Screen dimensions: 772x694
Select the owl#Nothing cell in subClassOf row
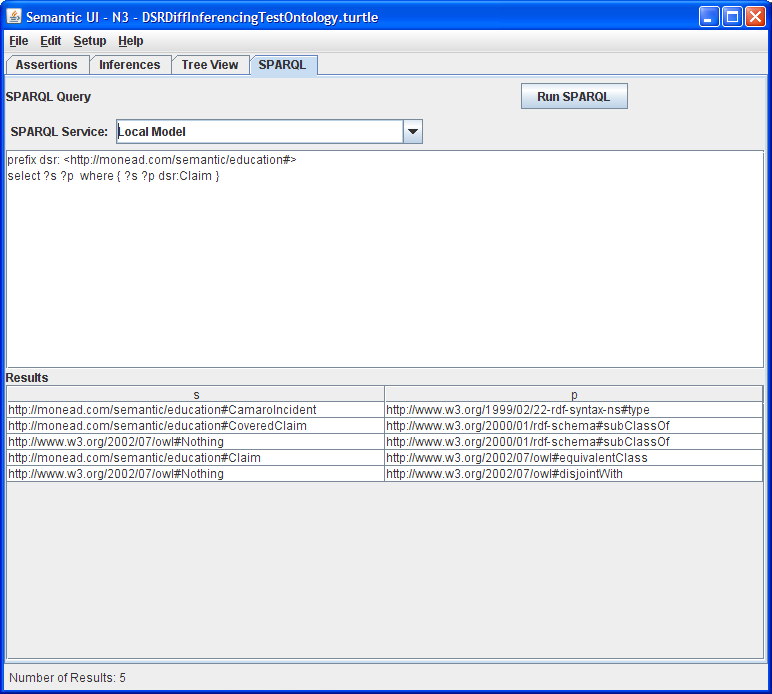click(x=196, y=442)
